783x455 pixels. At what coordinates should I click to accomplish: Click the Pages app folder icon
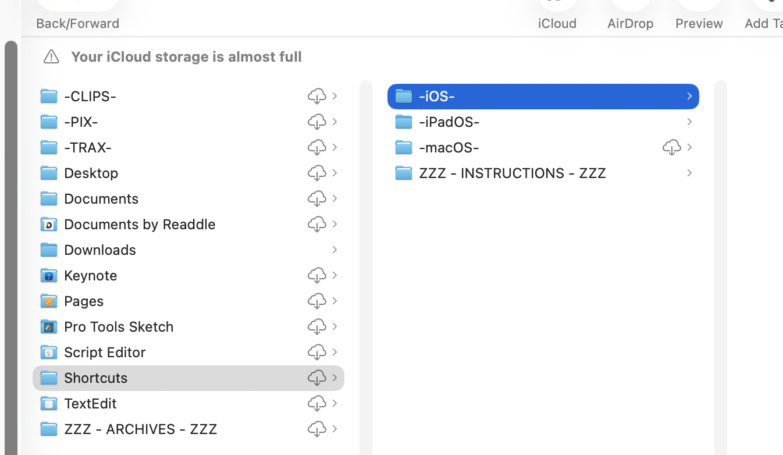[x=48, y=301]
